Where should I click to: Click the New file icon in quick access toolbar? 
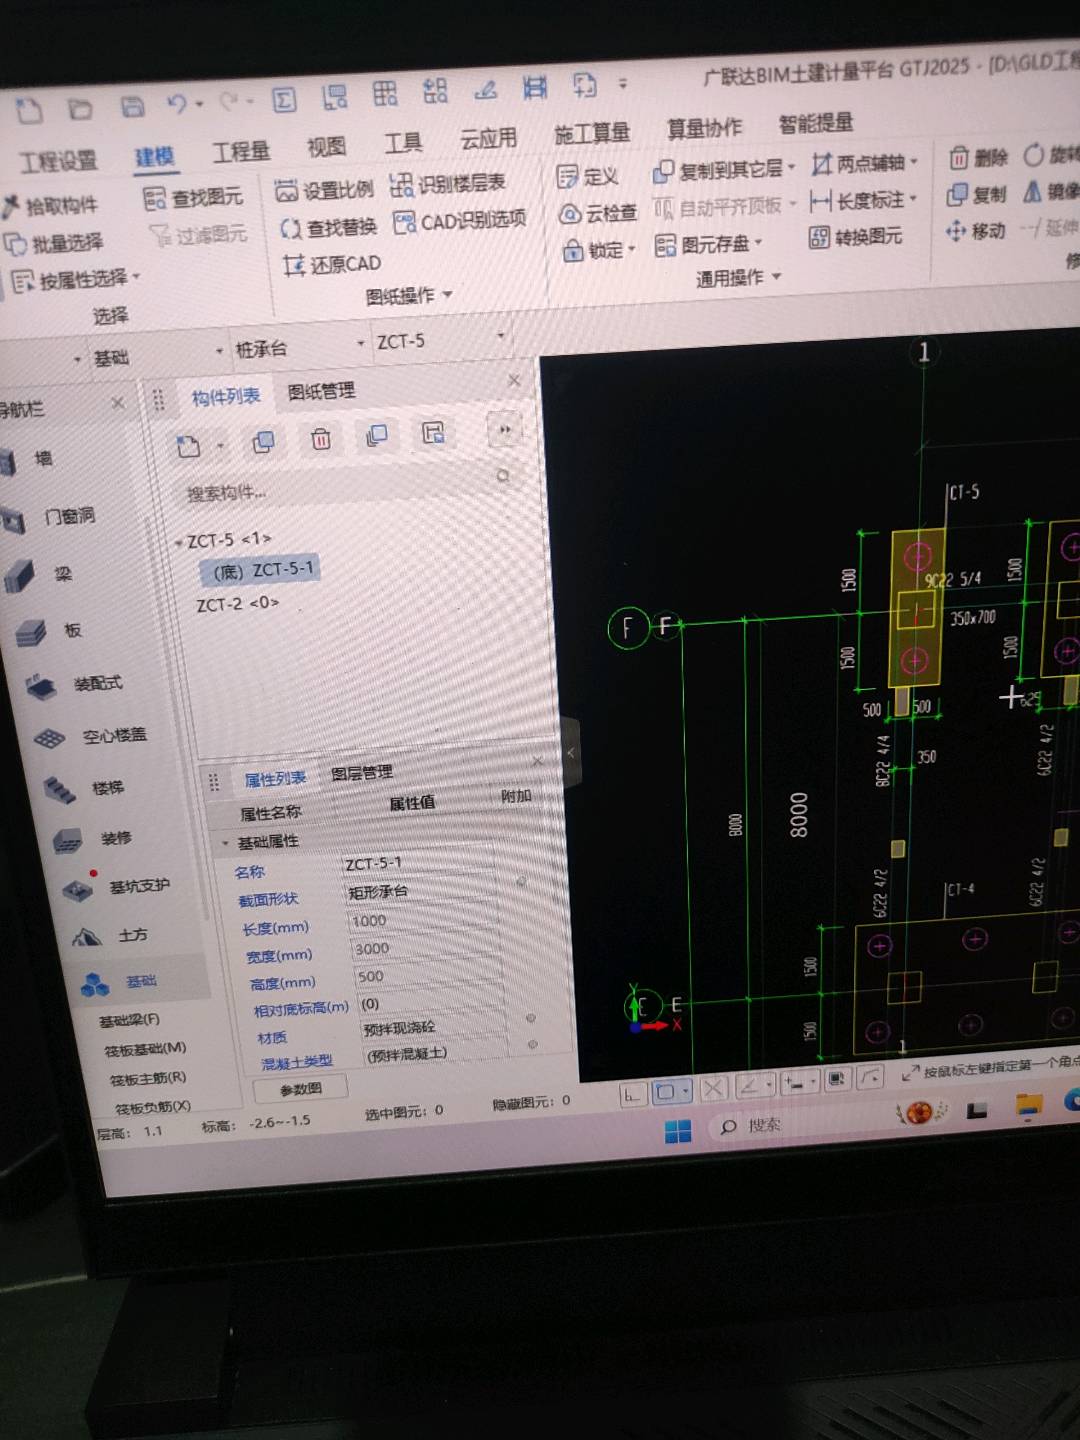pyautogui.click(x=29, y=110)
